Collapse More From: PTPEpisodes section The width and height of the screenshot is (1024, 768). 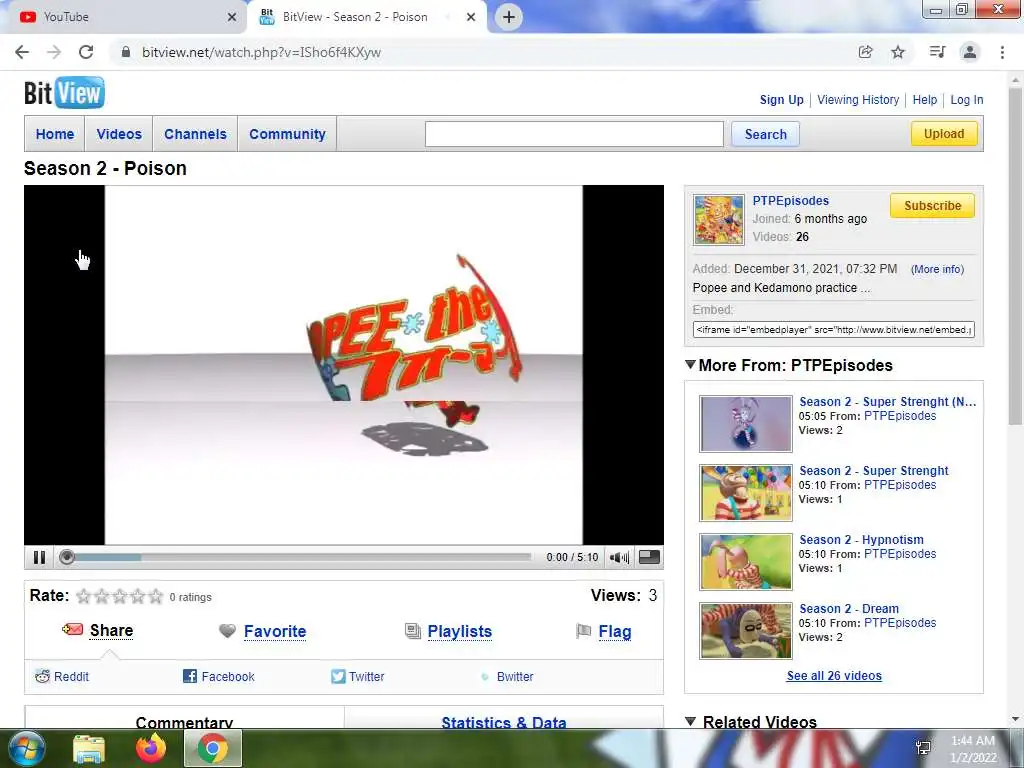tap(690, 364)
